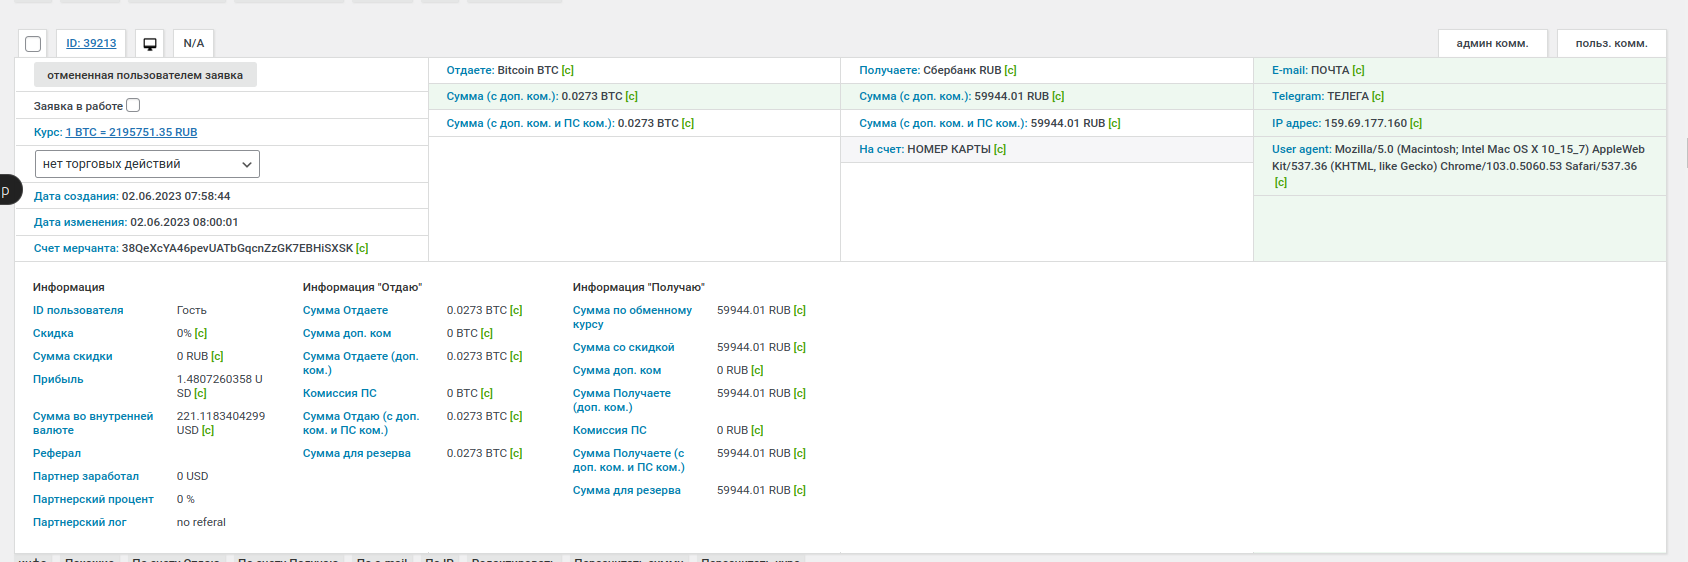Click [c] in Сумма со скидкой row

pyautogui.click(x=800, y=347)
